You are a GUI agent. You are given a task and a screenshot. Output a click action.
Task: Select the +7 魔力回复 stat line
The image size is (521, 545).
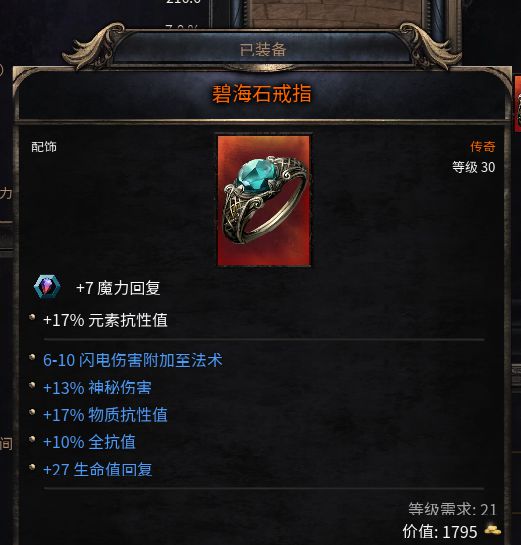[118, 288]
